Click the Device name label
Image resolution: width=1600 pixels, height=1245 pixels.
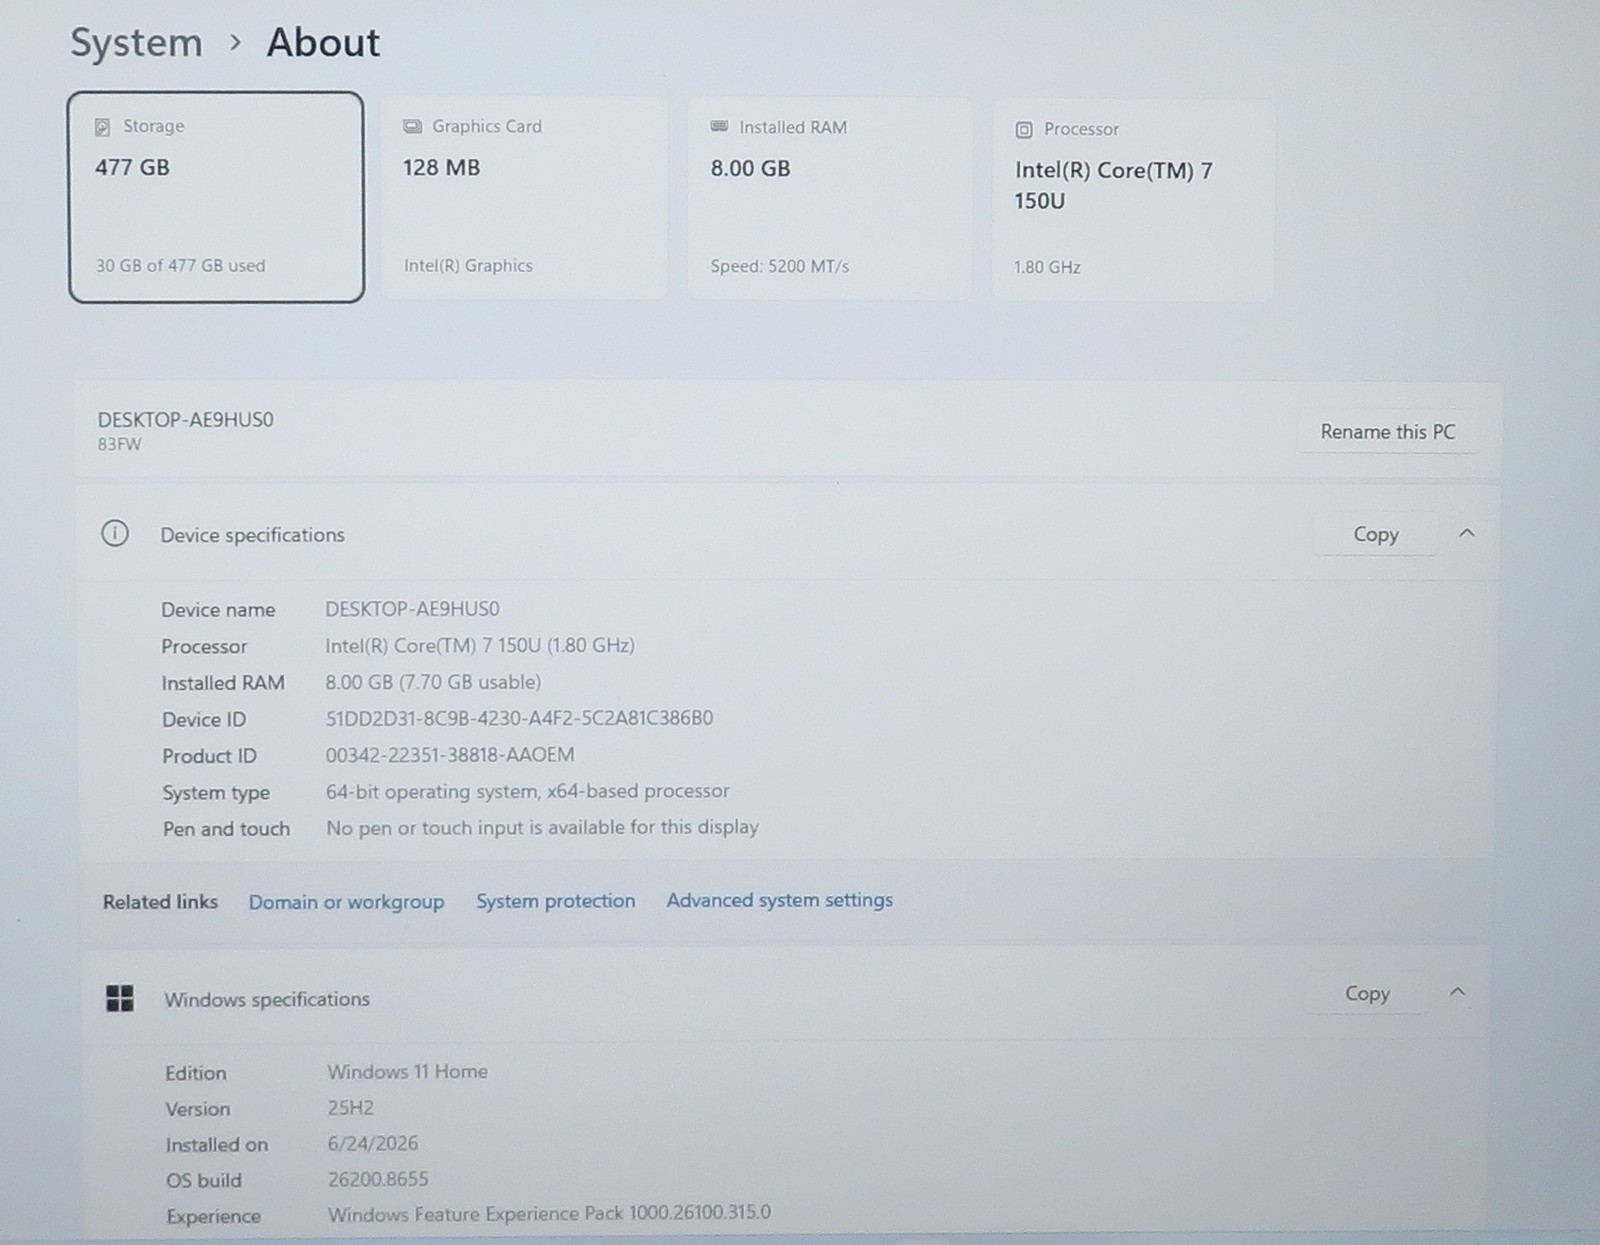218,610
